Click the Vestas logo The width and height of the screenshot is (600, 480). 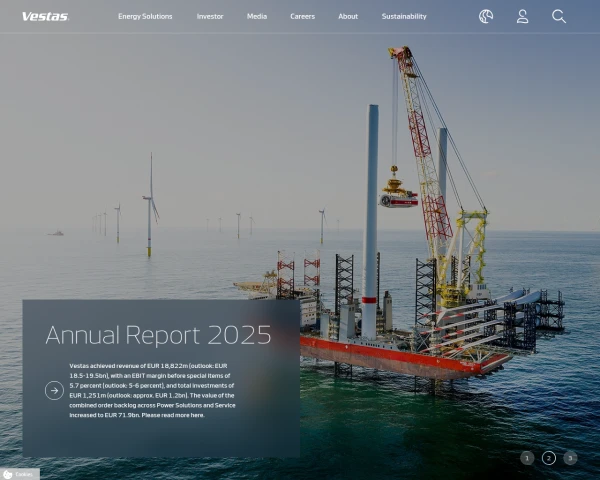coord(44,16)
